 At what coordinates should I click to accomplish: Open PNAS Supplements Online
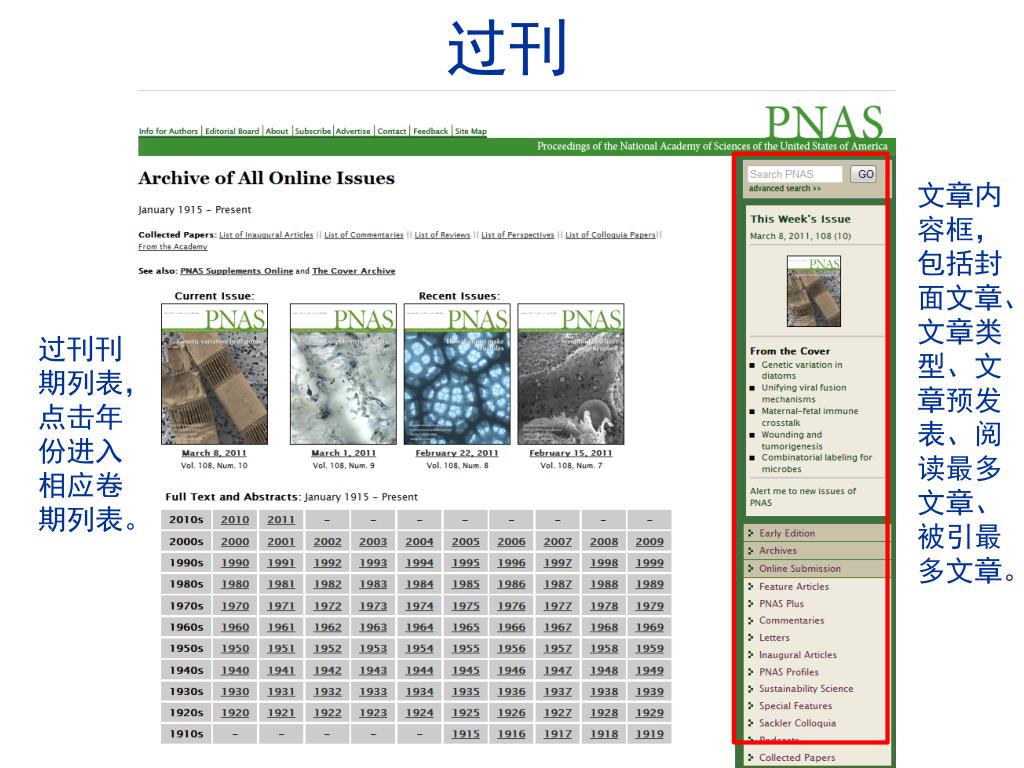click(236, 271)
